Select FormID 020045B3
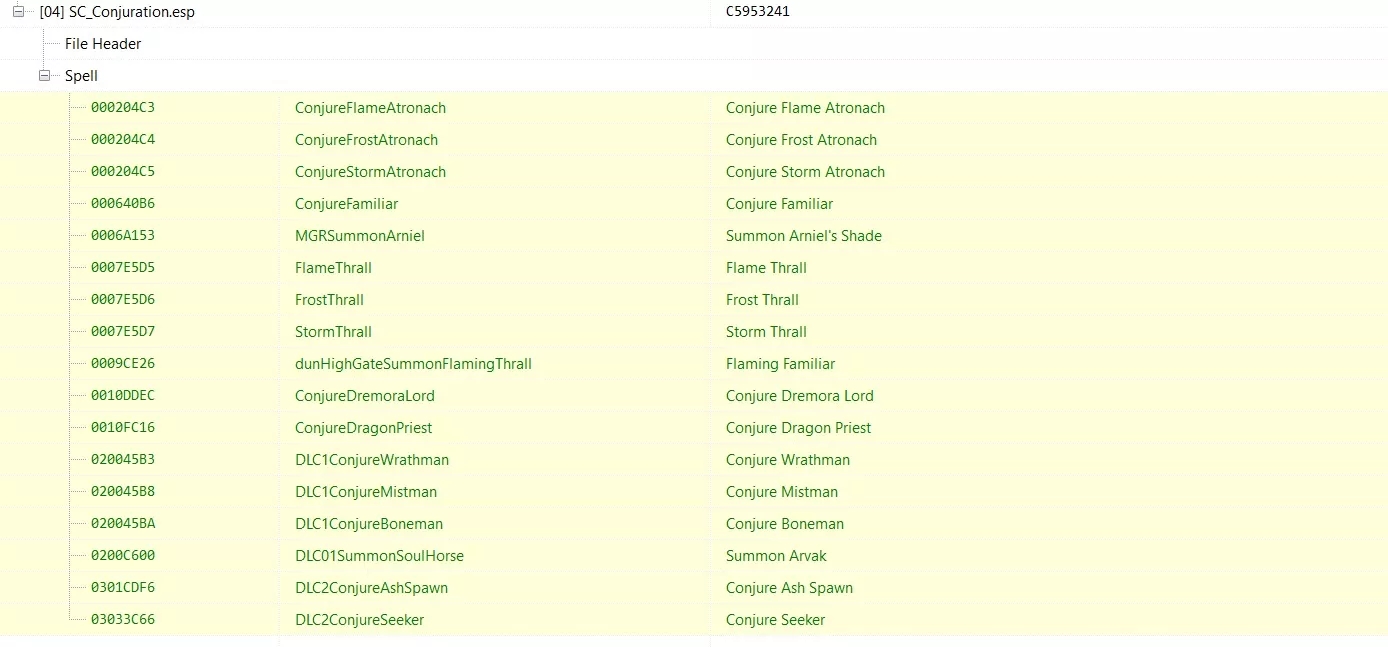1388x647 pixels. point(123,460)
